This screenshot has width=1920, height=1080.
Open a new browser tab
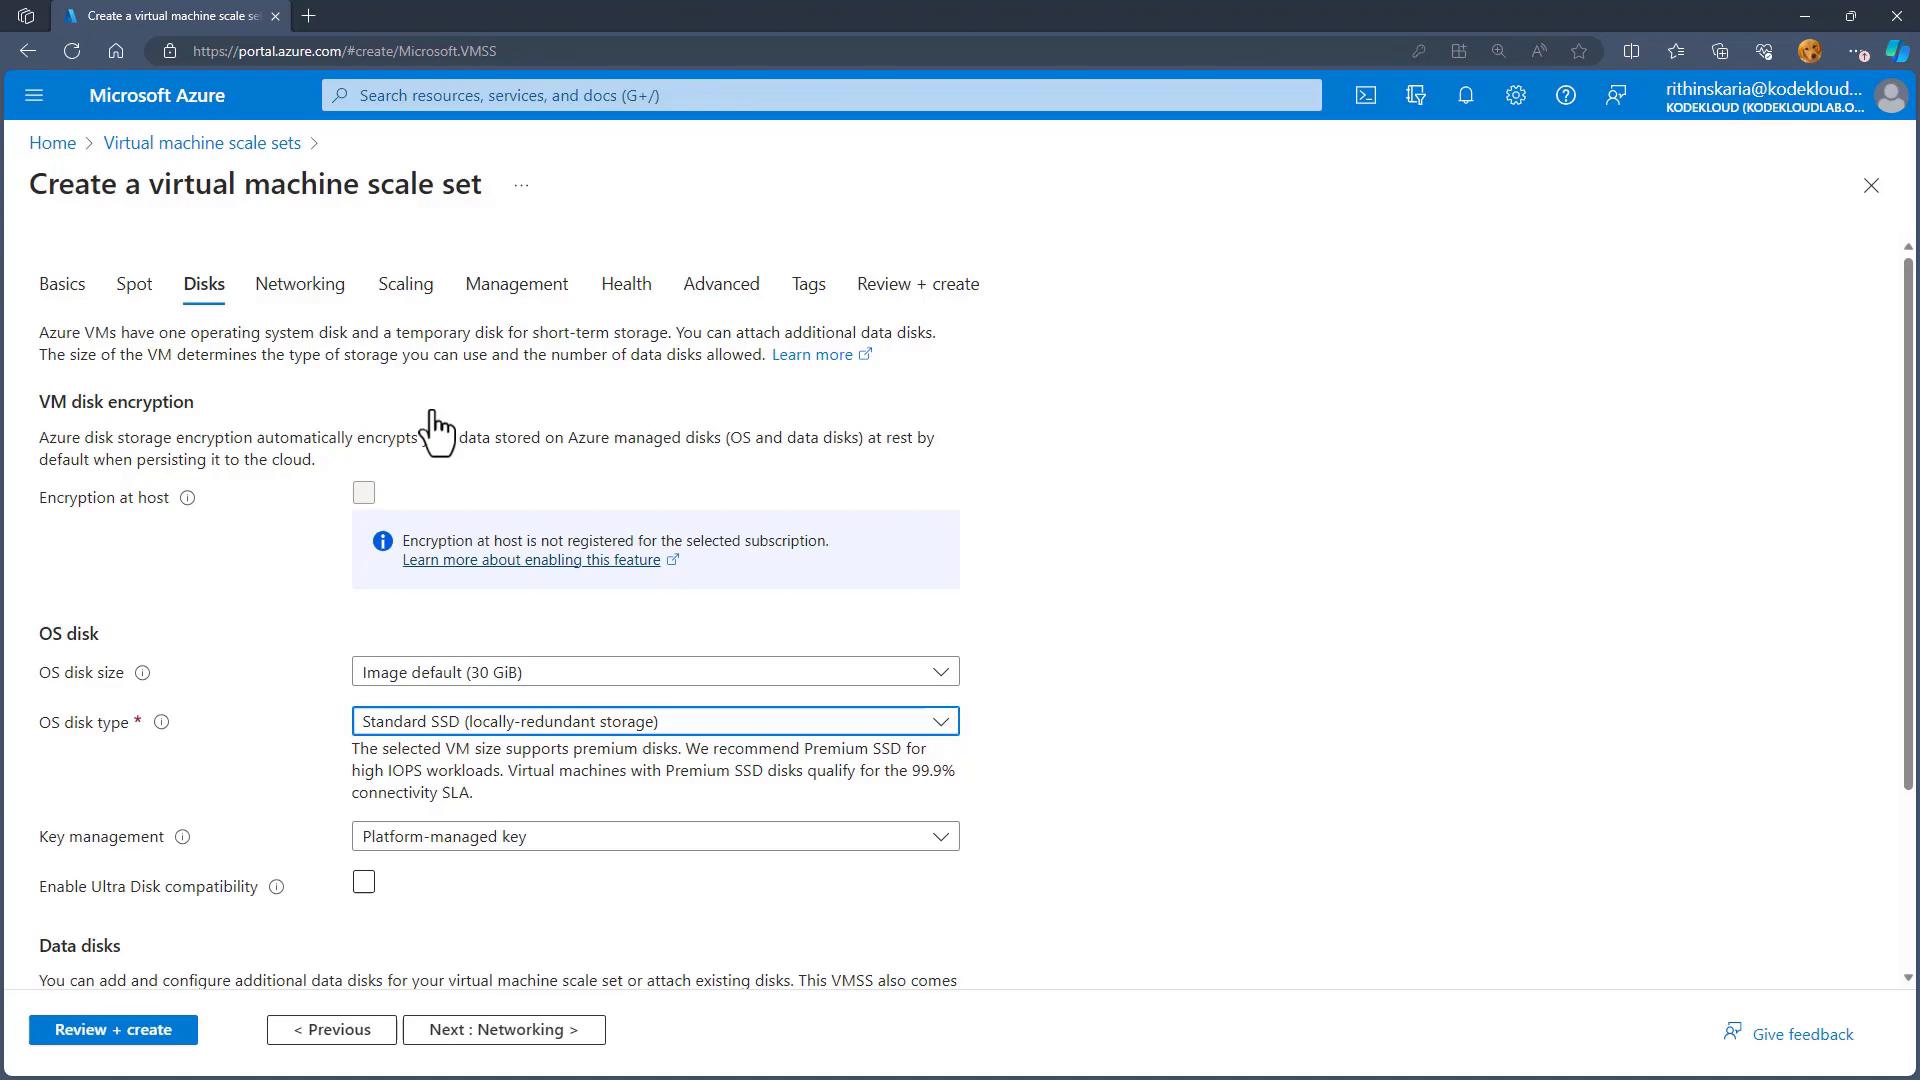[x=309, y=16]
